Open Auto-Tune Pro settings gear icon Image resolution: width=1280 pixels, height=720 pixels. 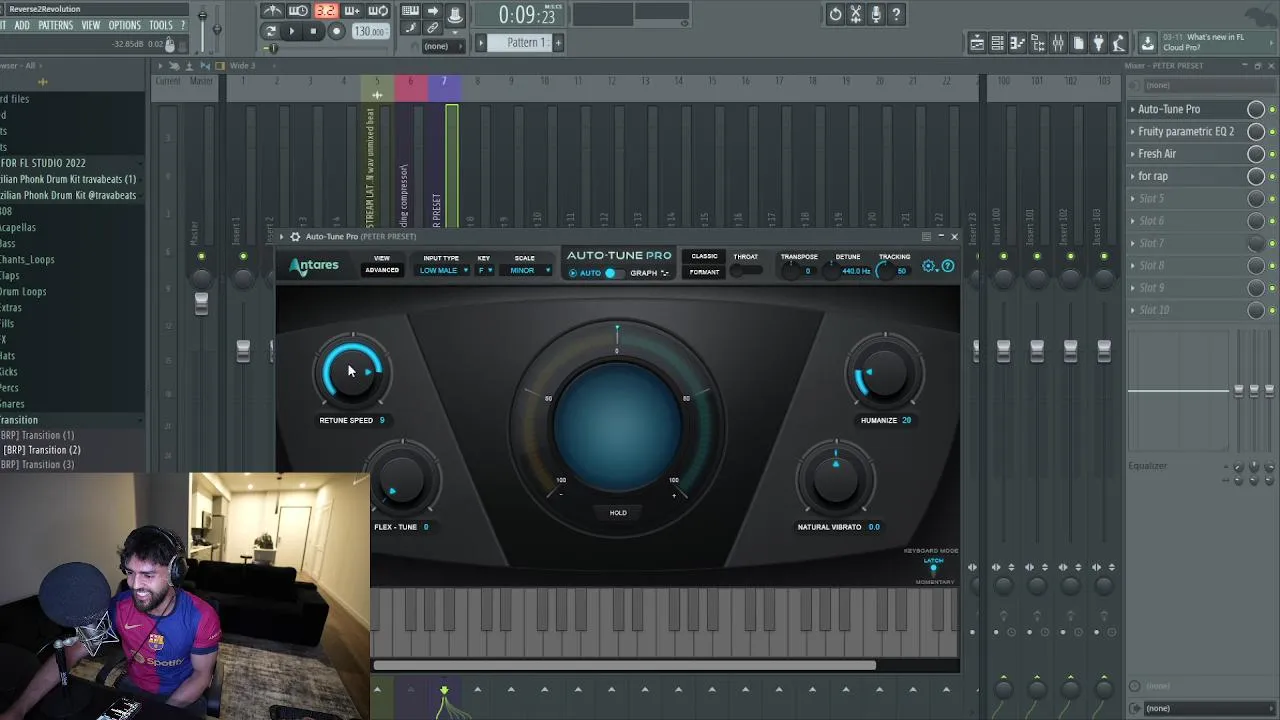pos(929,266)
